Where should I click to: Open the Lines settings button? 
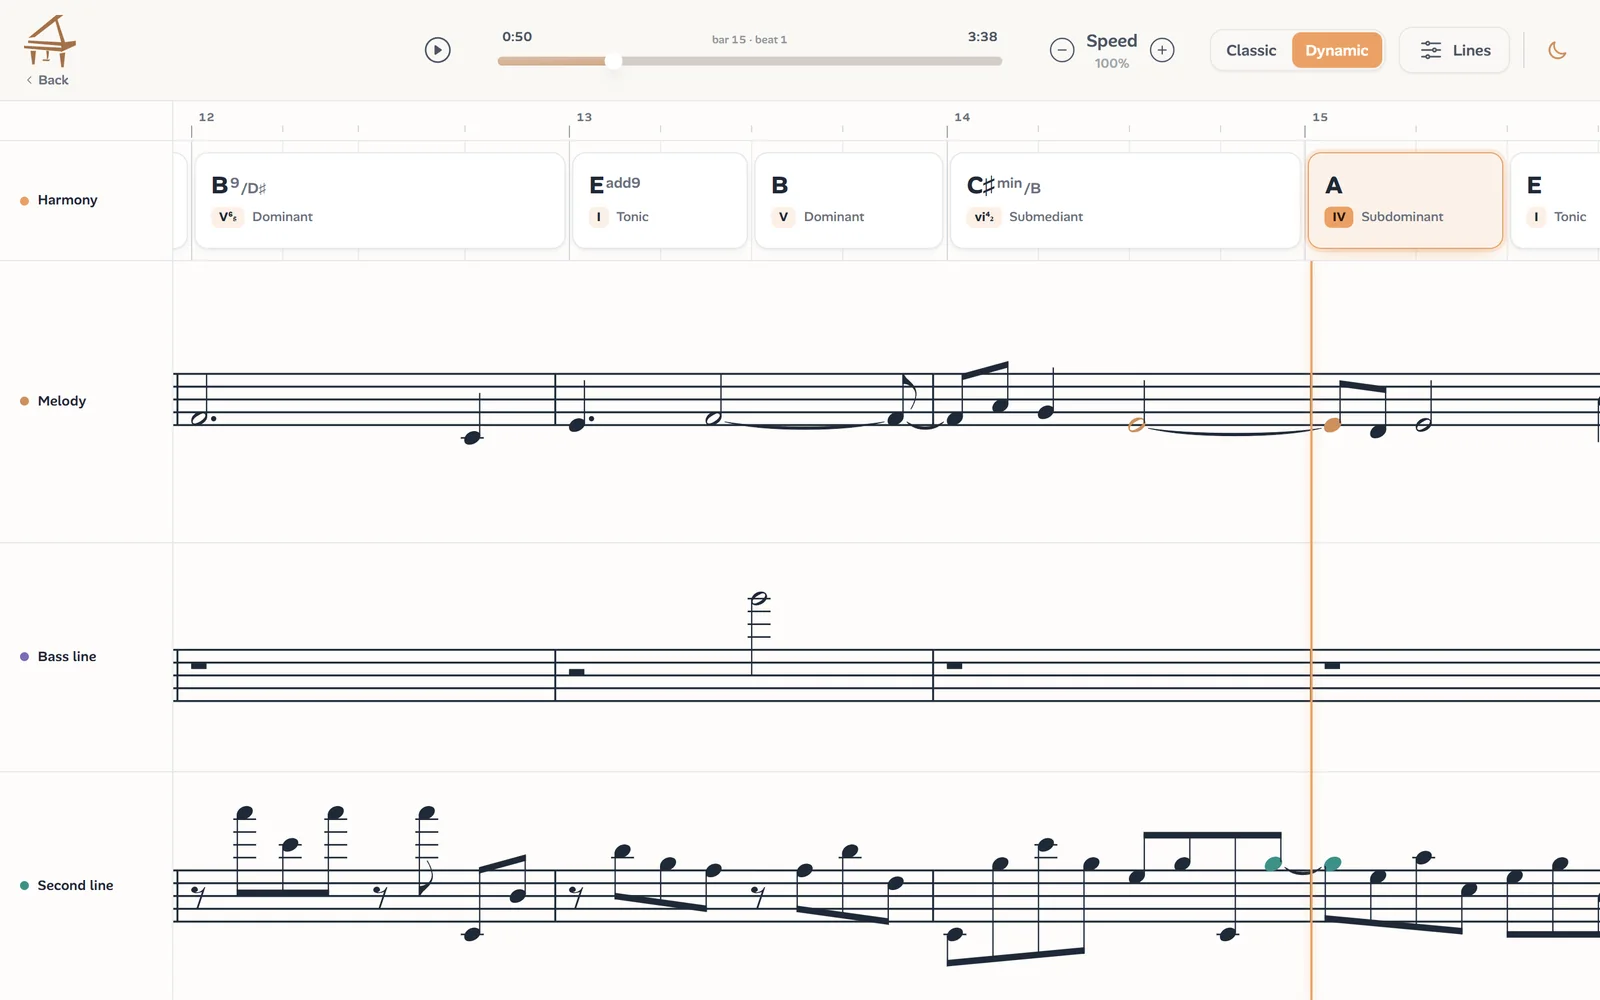[x=1454, y=50]
